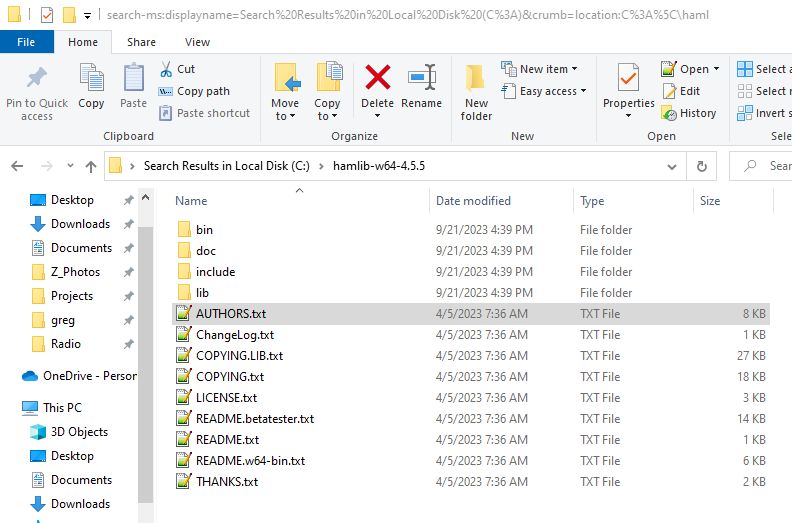Switch to the View ribbon tab
The image size is (792, 523).
(197, 42)
